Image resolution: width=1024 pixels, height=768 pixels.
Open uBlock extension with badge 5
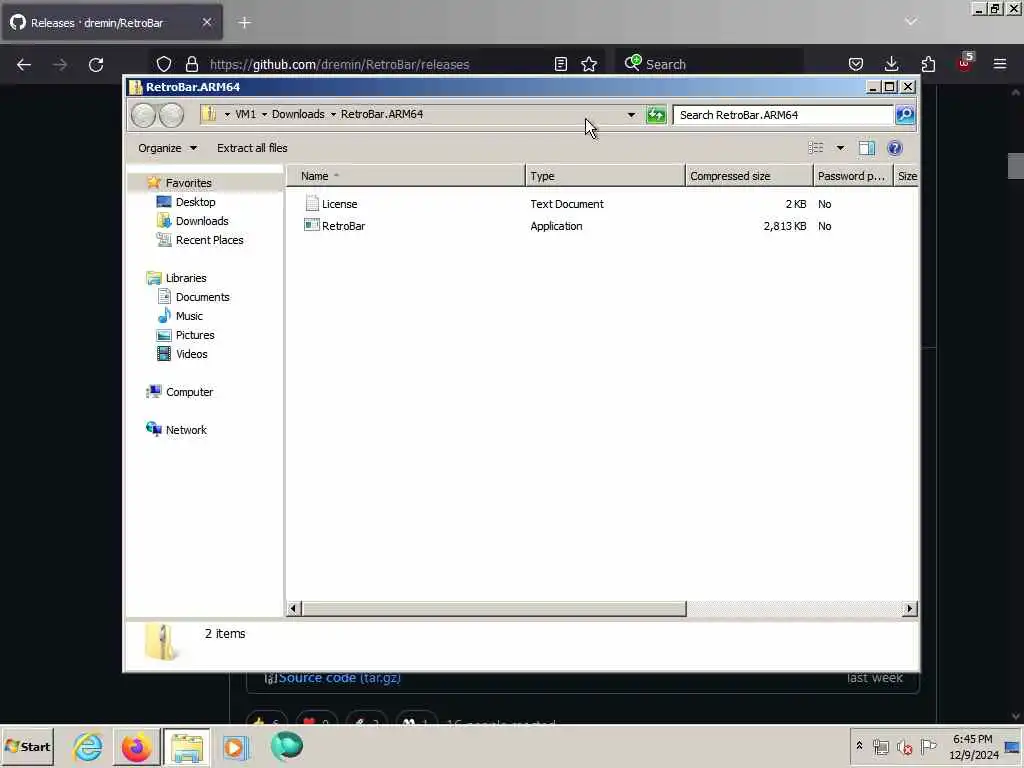pos(965,63)
